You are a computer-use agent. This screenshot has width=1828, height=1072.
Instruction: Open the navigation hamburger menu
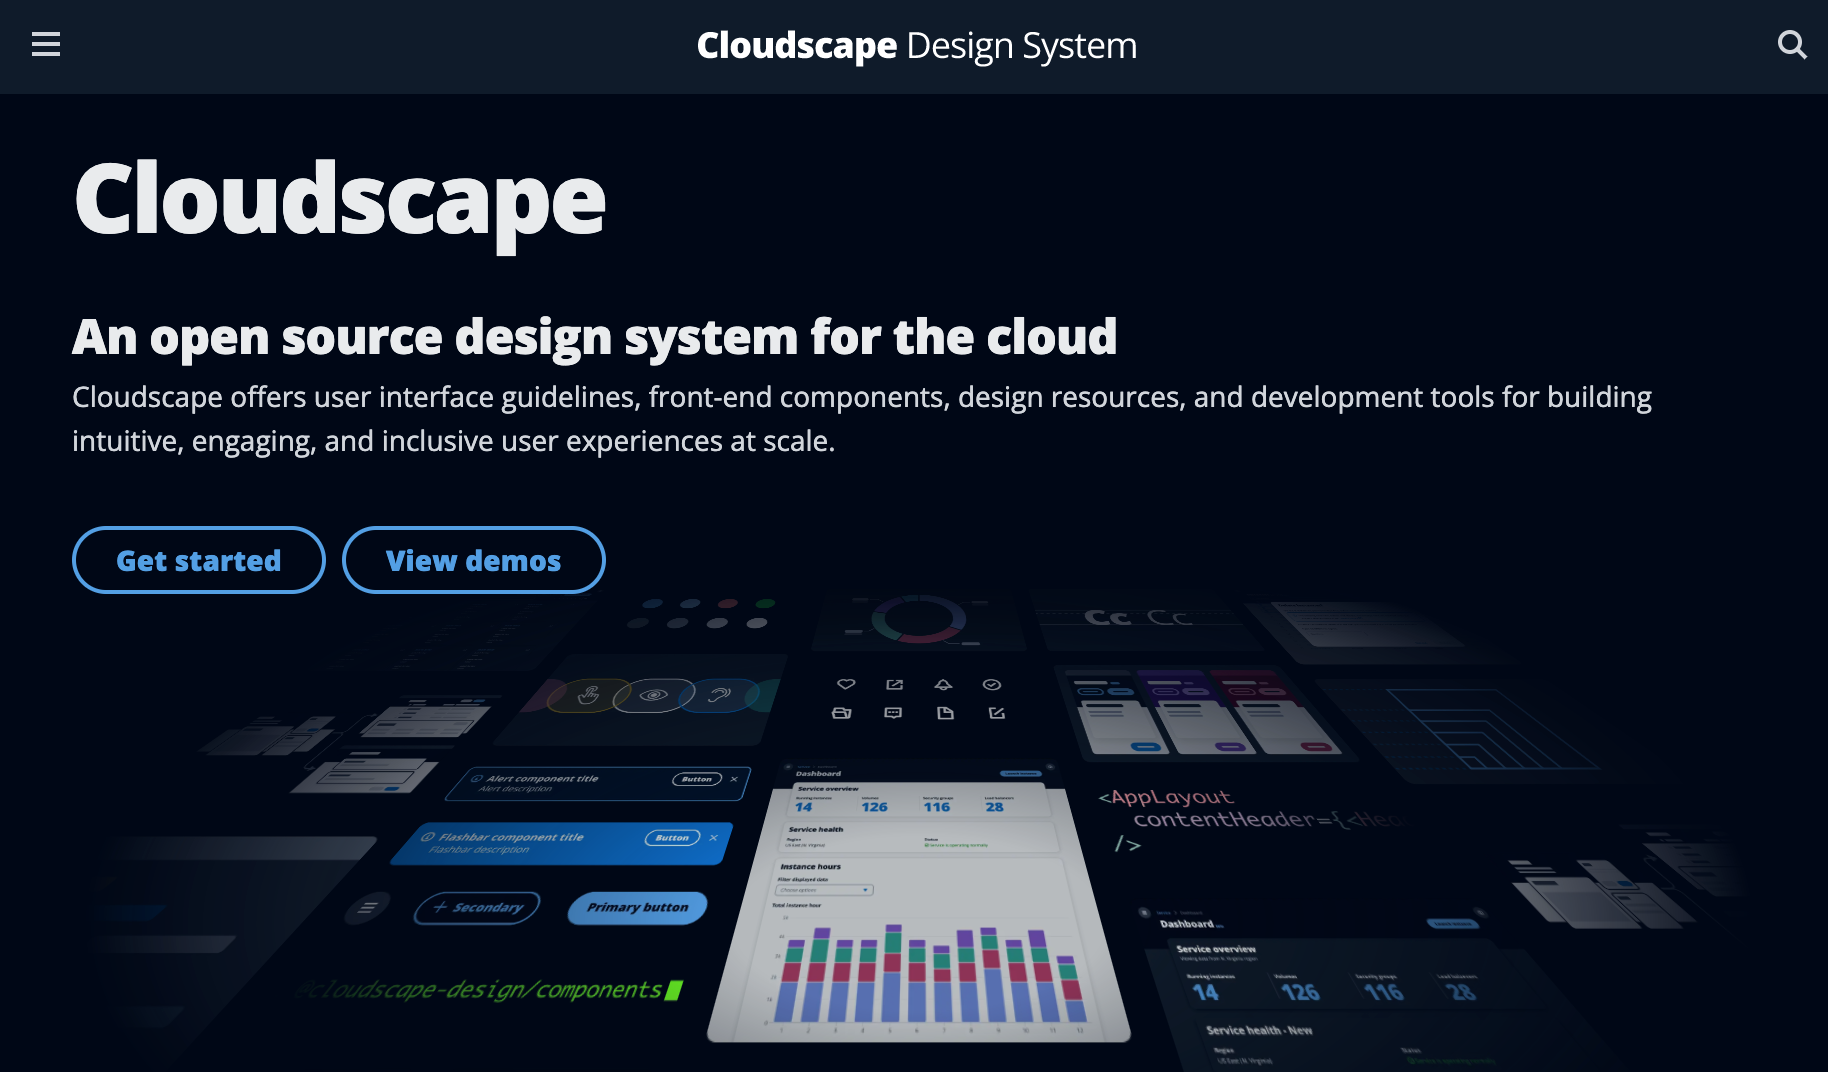(x=45, y=45)
